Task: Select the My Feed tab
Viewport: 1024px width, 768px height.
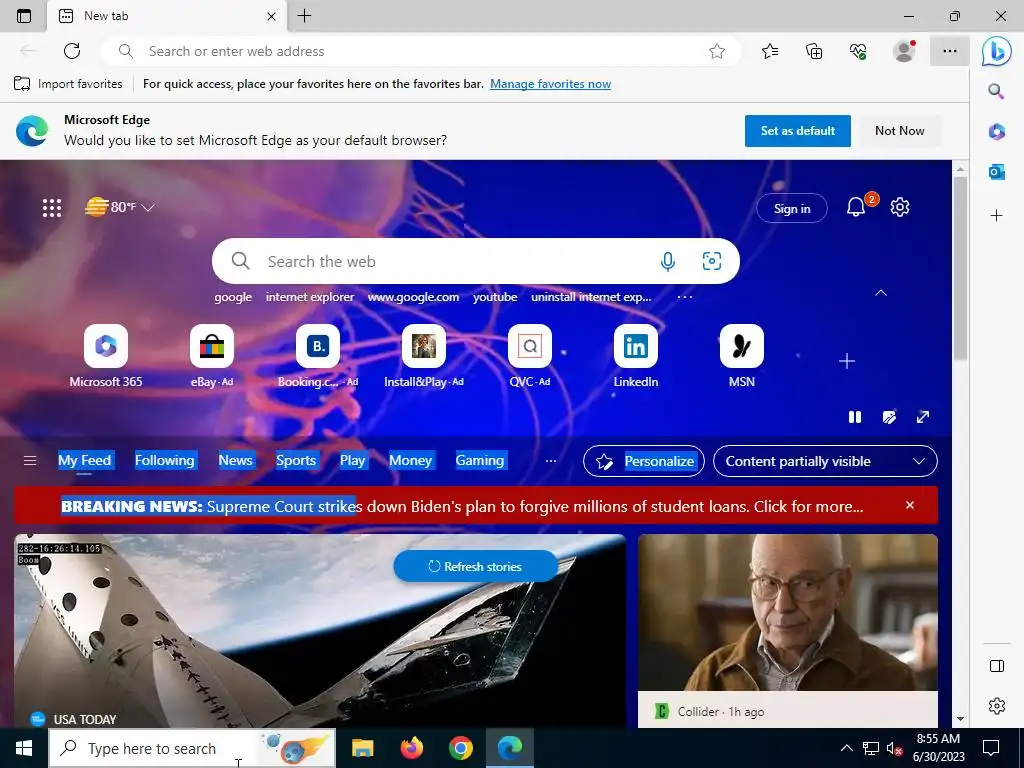Action: click(x=85, y=460)
